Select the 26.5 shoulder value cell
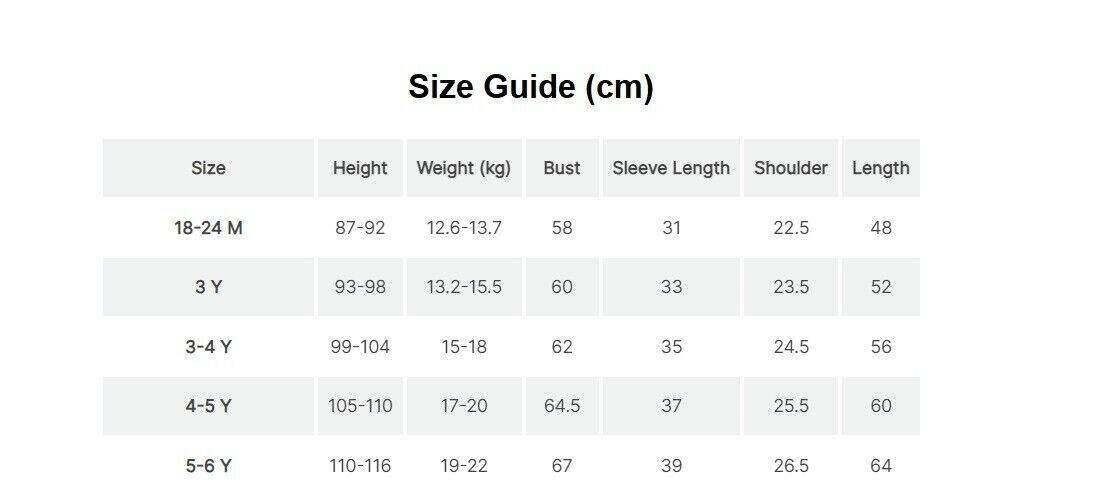Screen dimensions: 1098x504 791,466
